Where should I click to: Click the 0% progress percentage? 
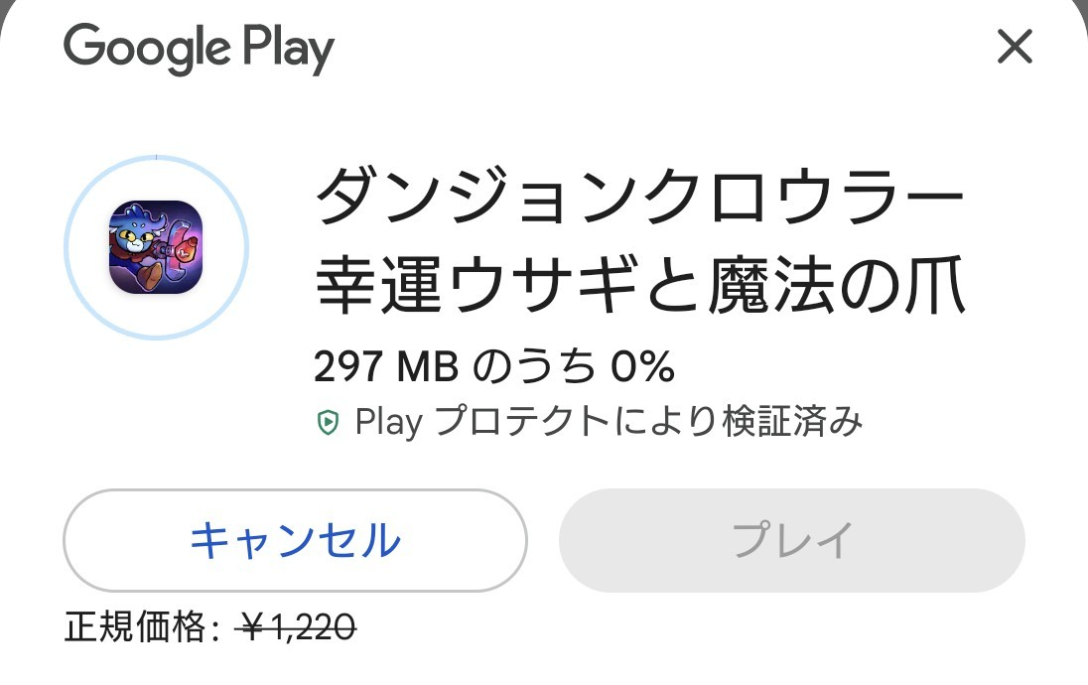coord(643,366)
